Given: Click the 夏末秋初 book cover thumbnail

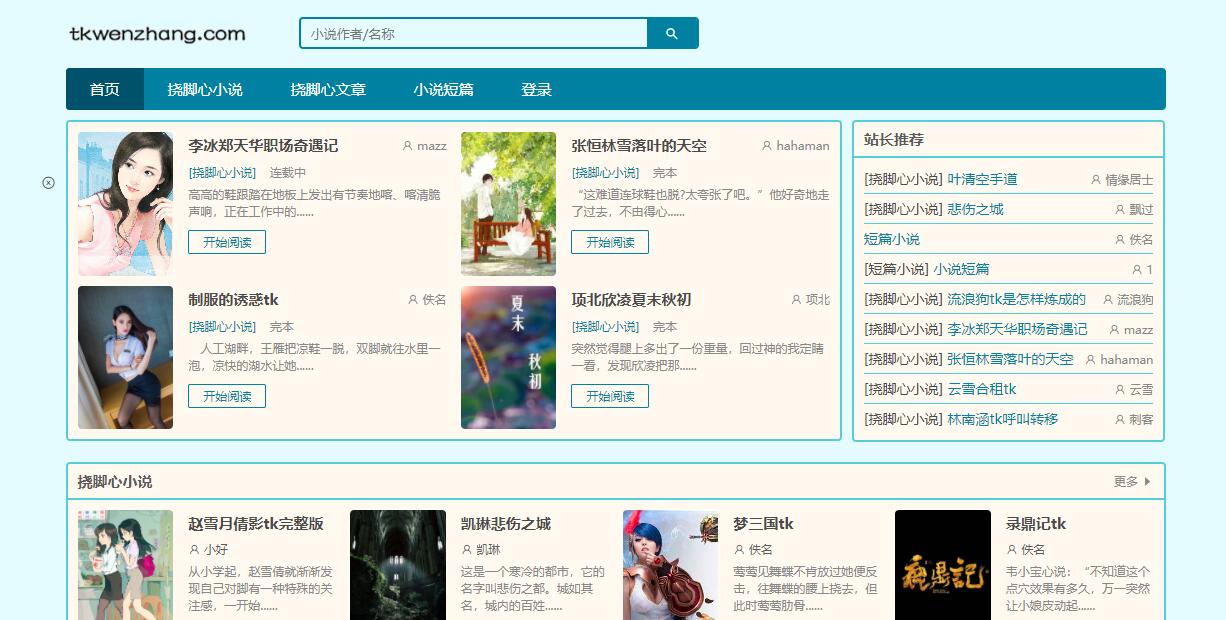Looking at the screenshot, I should [x=508, y=357].
